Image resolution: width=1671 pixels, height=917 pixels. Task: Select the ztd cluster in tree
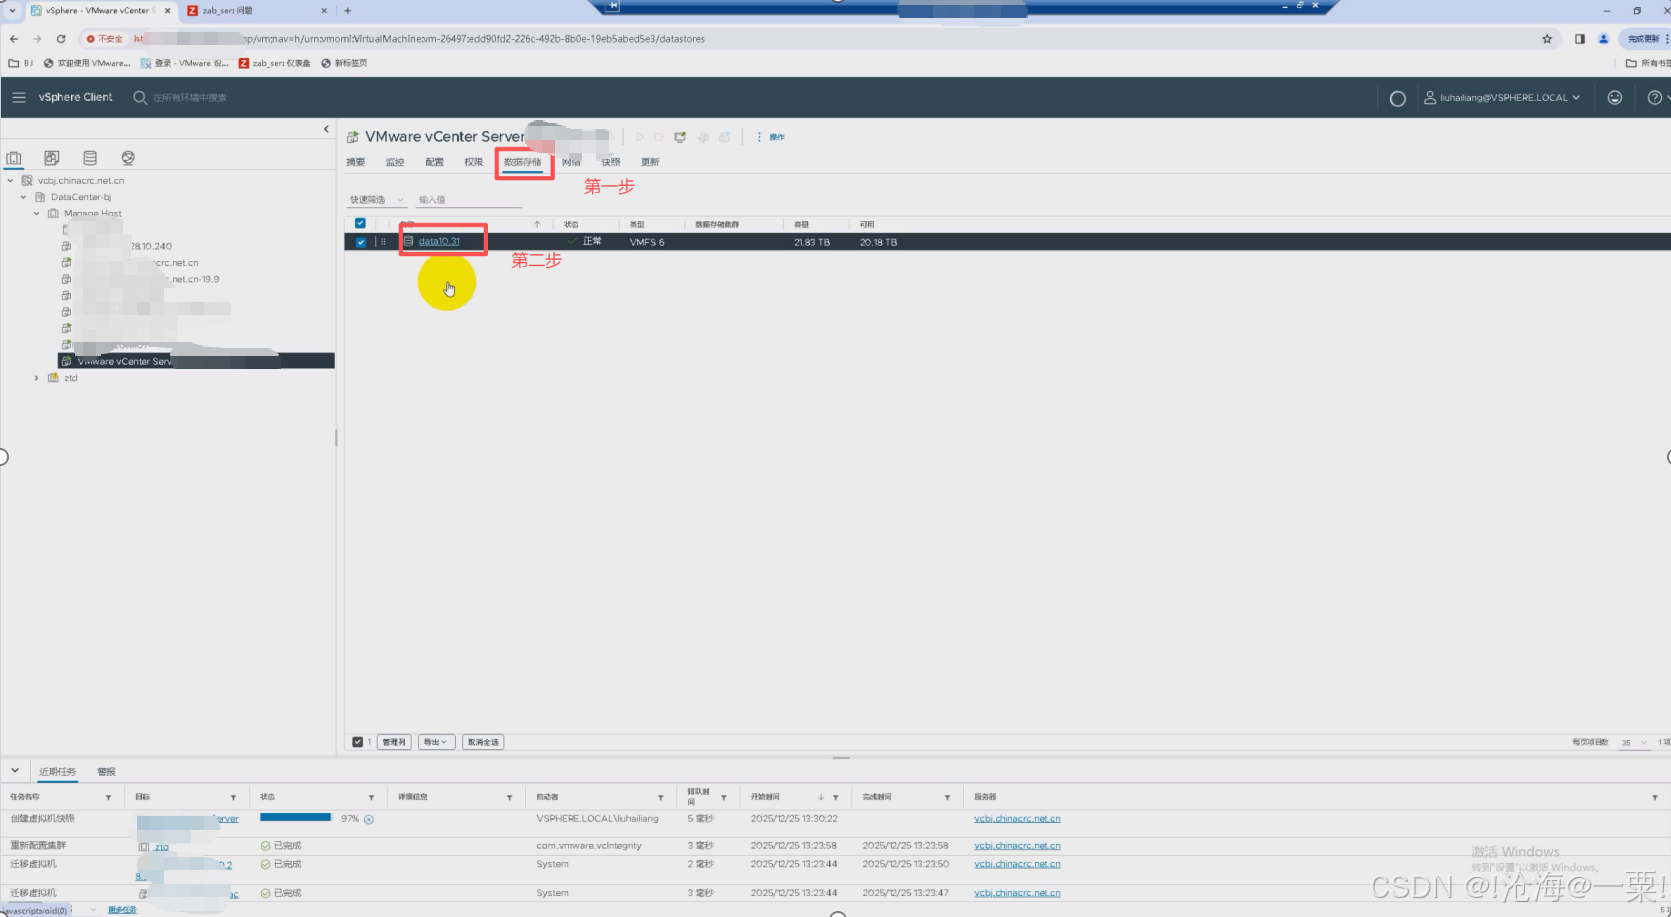(x=70, y=378)
